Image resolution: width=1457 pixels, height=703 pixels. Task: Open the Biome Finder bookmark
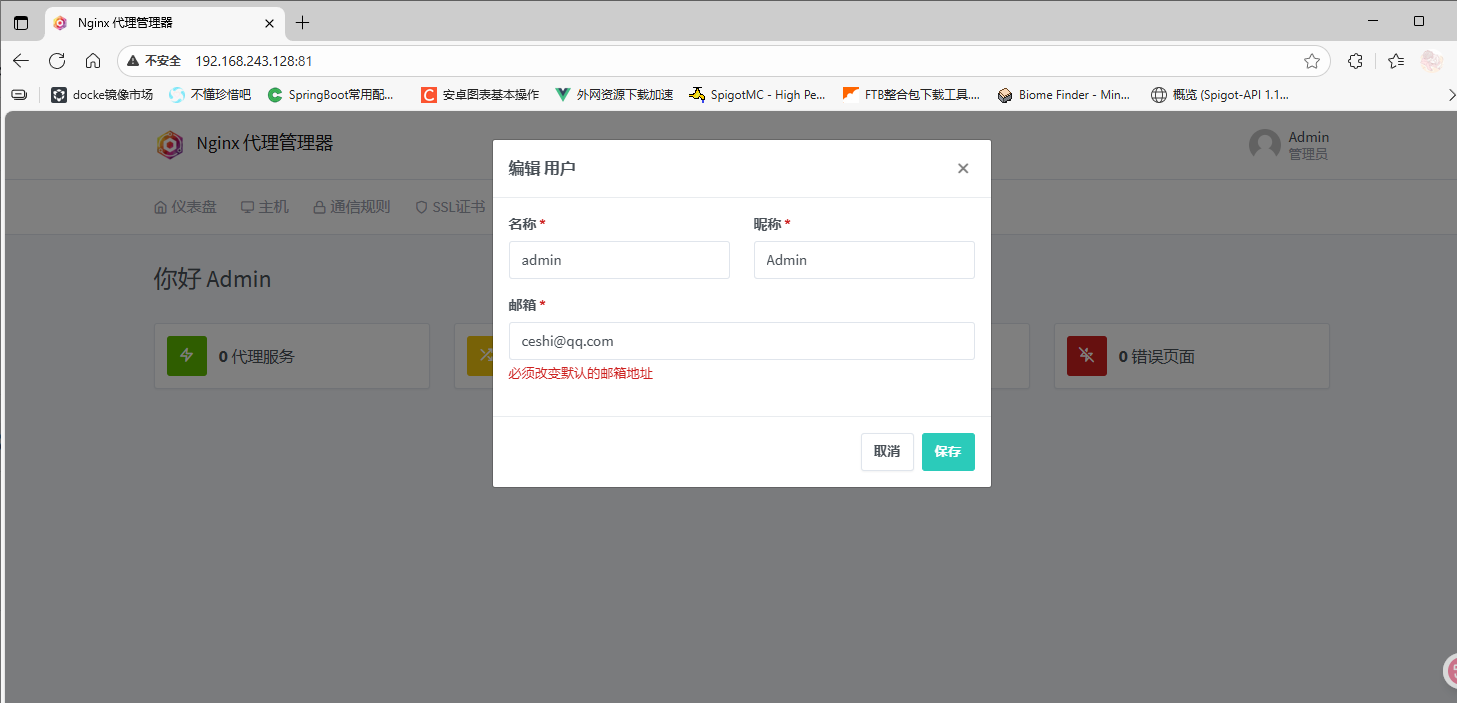point(1063,95)
